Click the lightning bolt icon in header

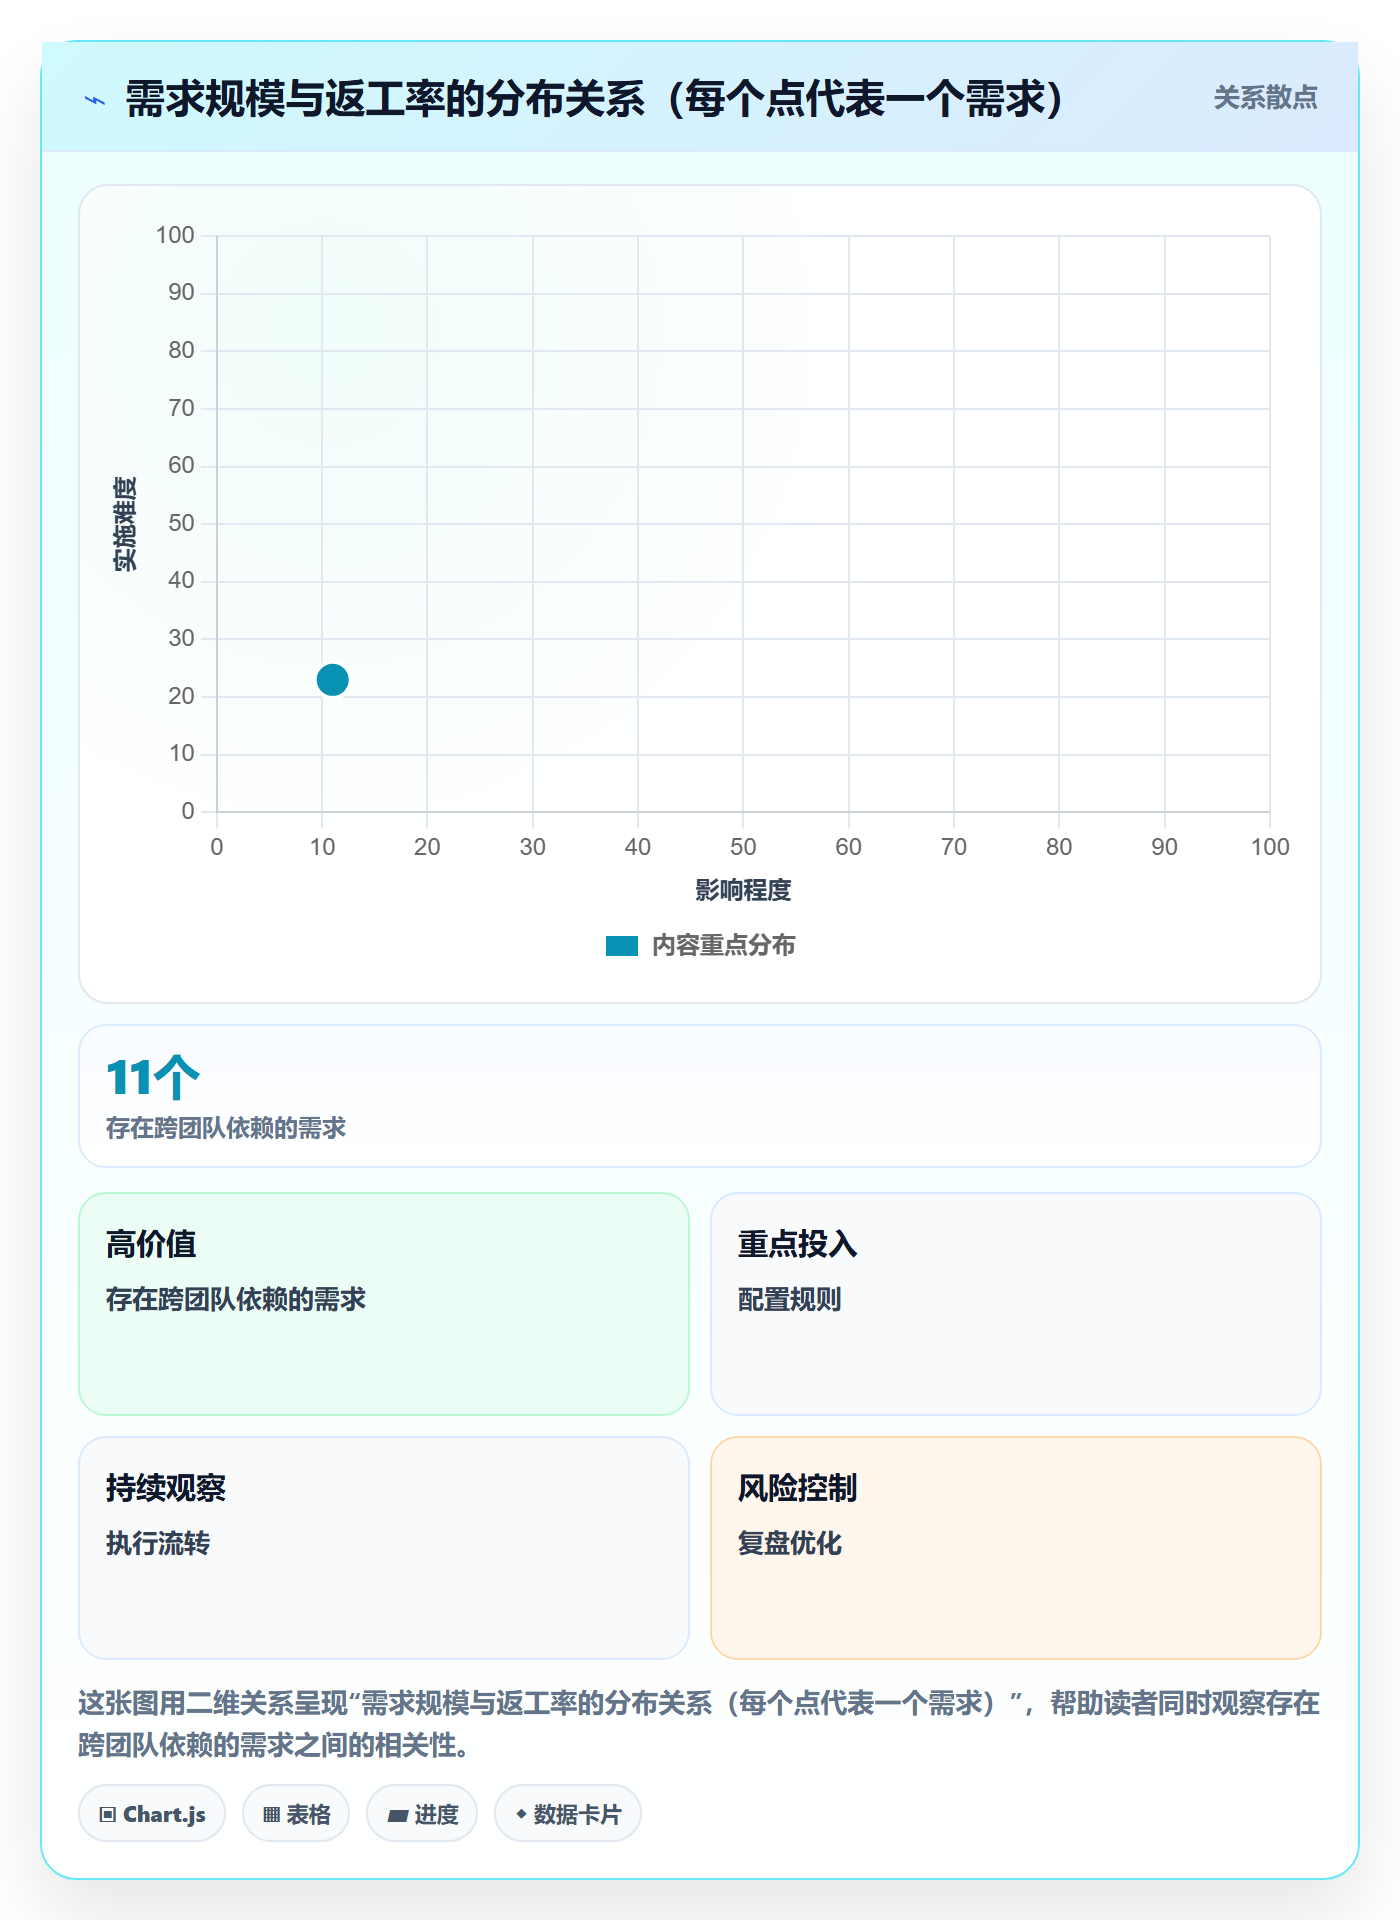pos(95,100)
